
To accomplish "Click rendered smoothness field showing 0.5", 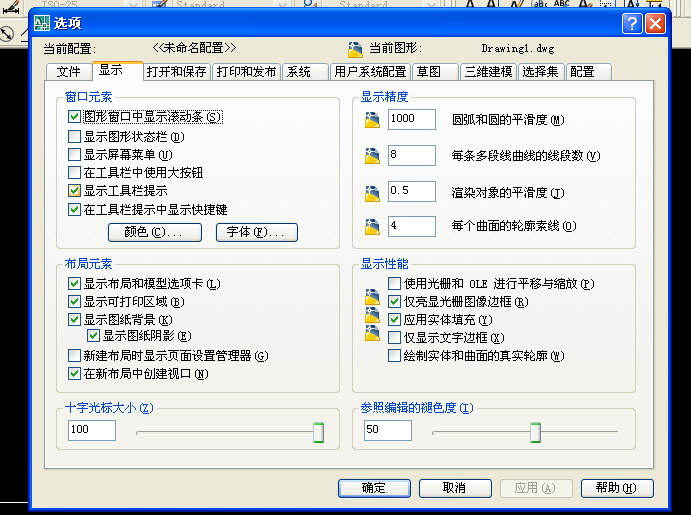I will [x=412, y=191].
